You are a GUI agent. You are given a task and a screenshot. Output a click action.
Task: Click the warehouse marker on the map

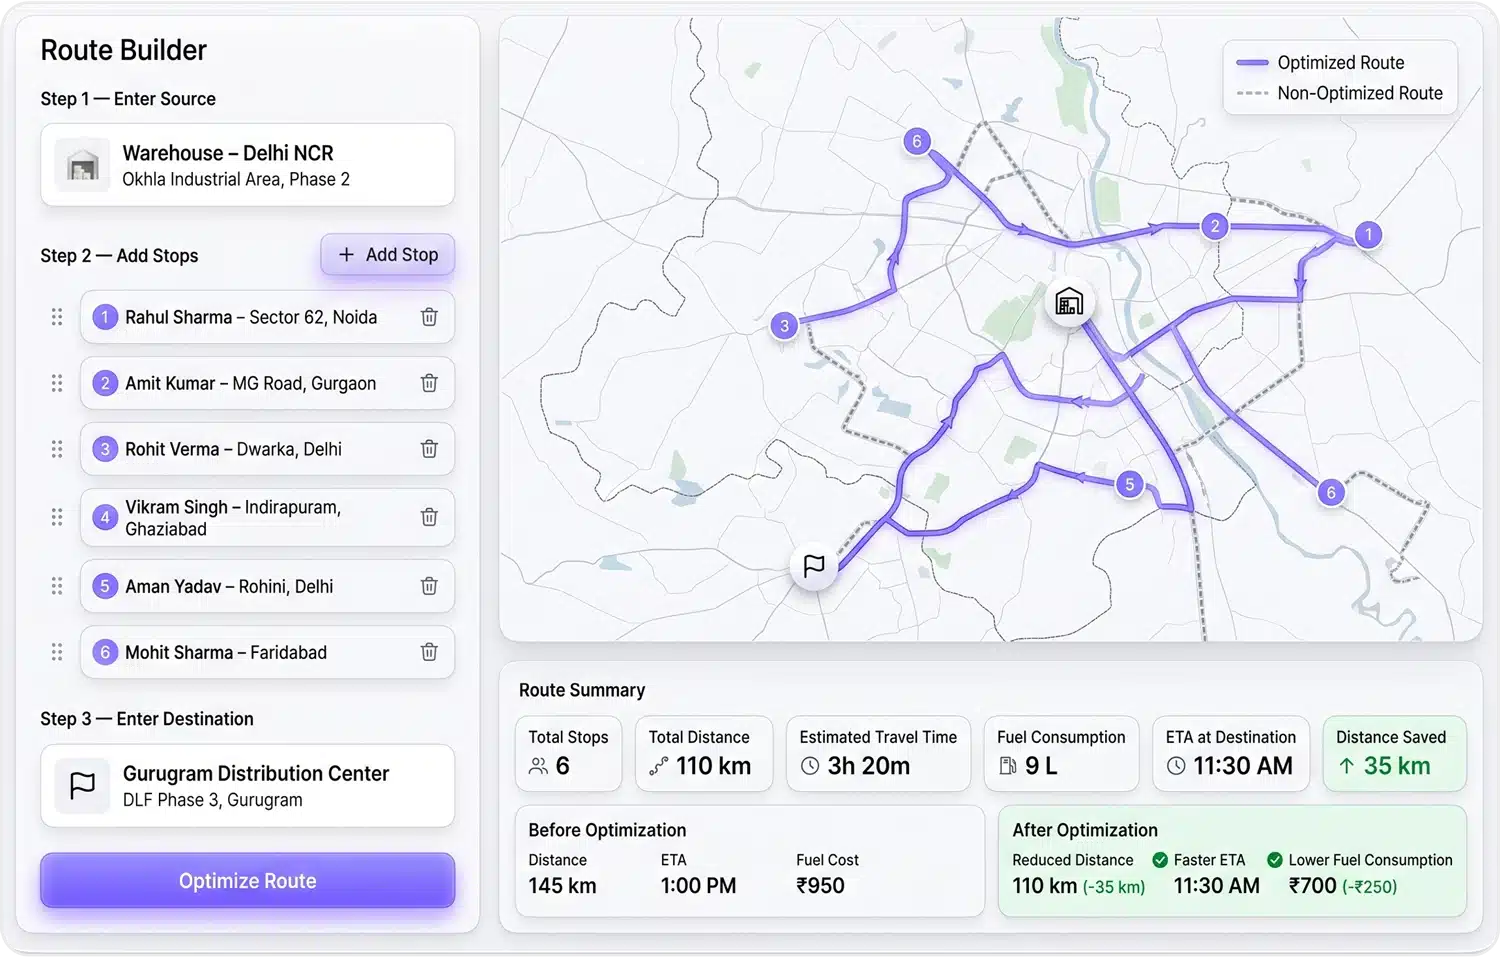tap(1069, 302)
